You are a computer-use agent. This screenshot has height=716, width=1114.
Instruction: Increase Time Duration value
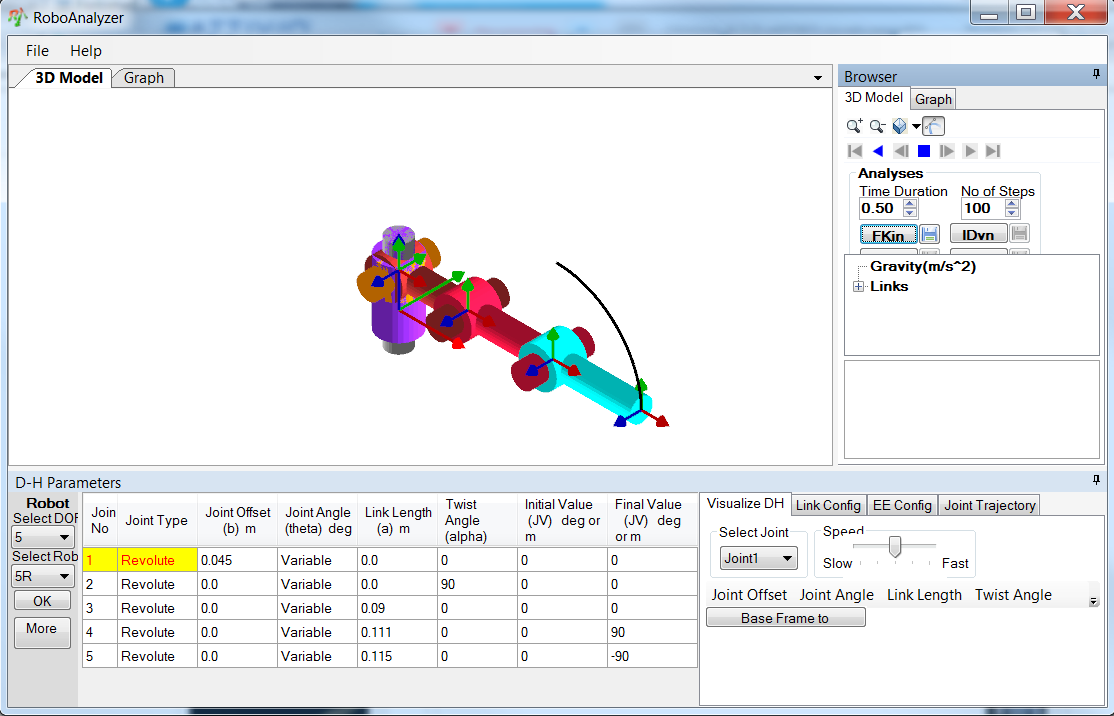tap(910, 204)
